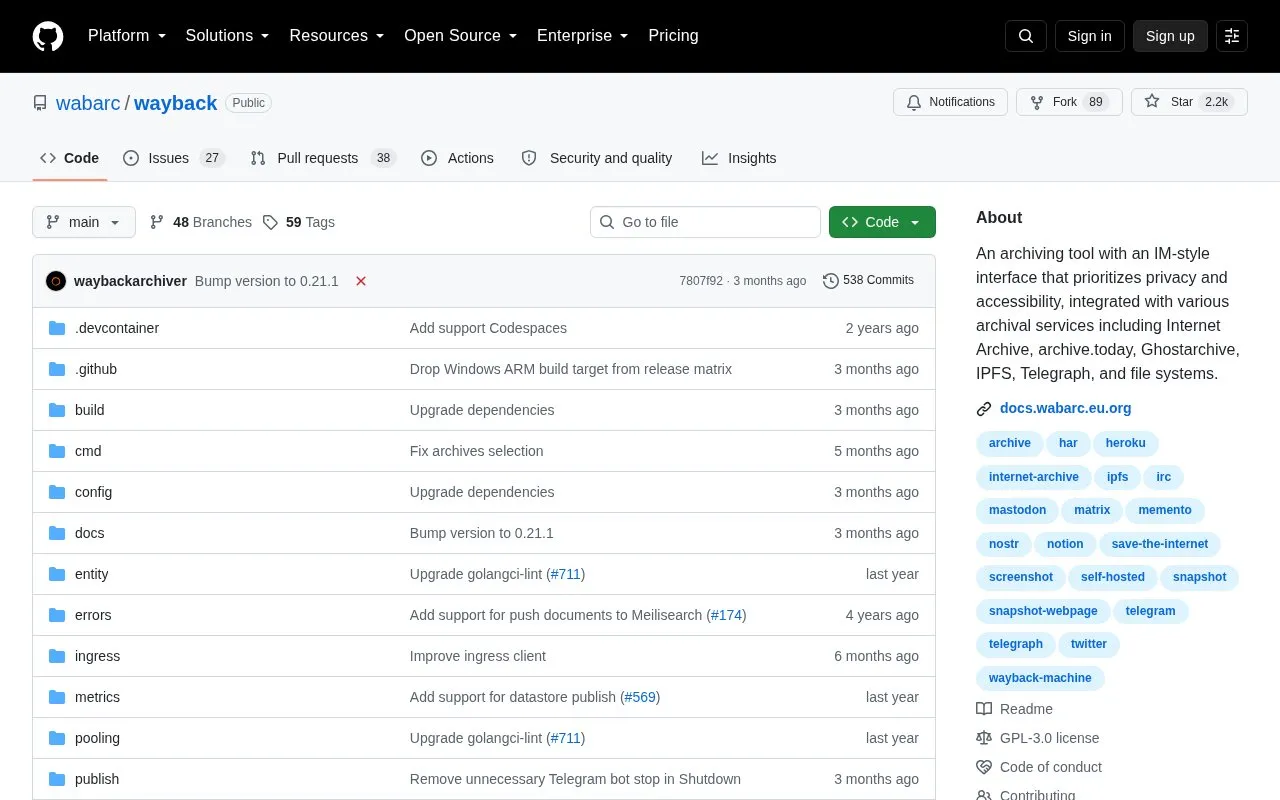Click the folder icon for publish
The image size is (1280, 800).
click(x=57, y=779)
